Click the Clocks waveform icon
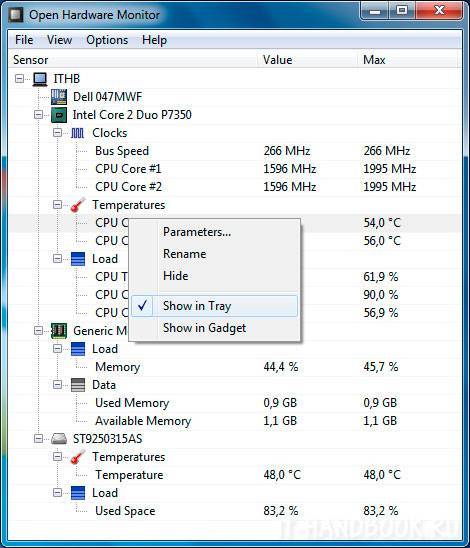The width and height of the screenshot is (470, 548). tap(78, 133)
